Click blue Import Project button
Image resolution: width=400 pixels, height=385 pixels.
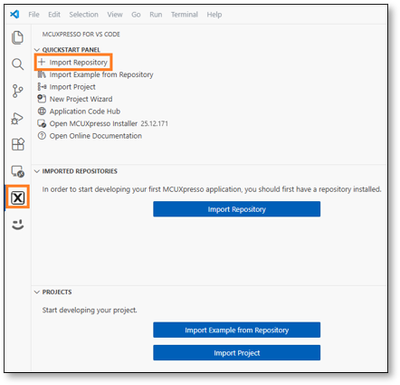point(237,353)
